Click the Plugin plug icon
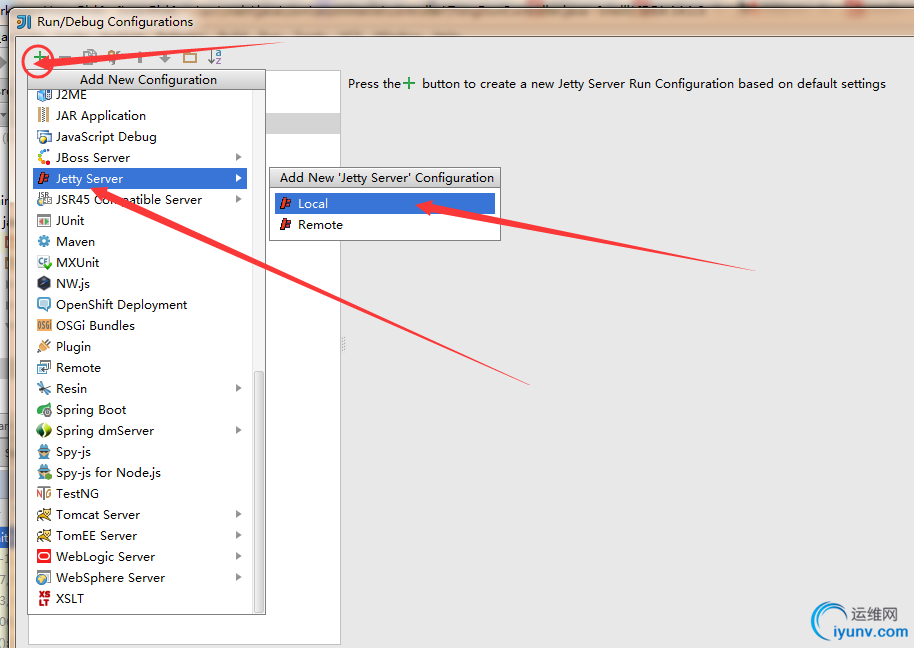Image resolution: width=914 pixels, height=648 pixels. point(44,346)
